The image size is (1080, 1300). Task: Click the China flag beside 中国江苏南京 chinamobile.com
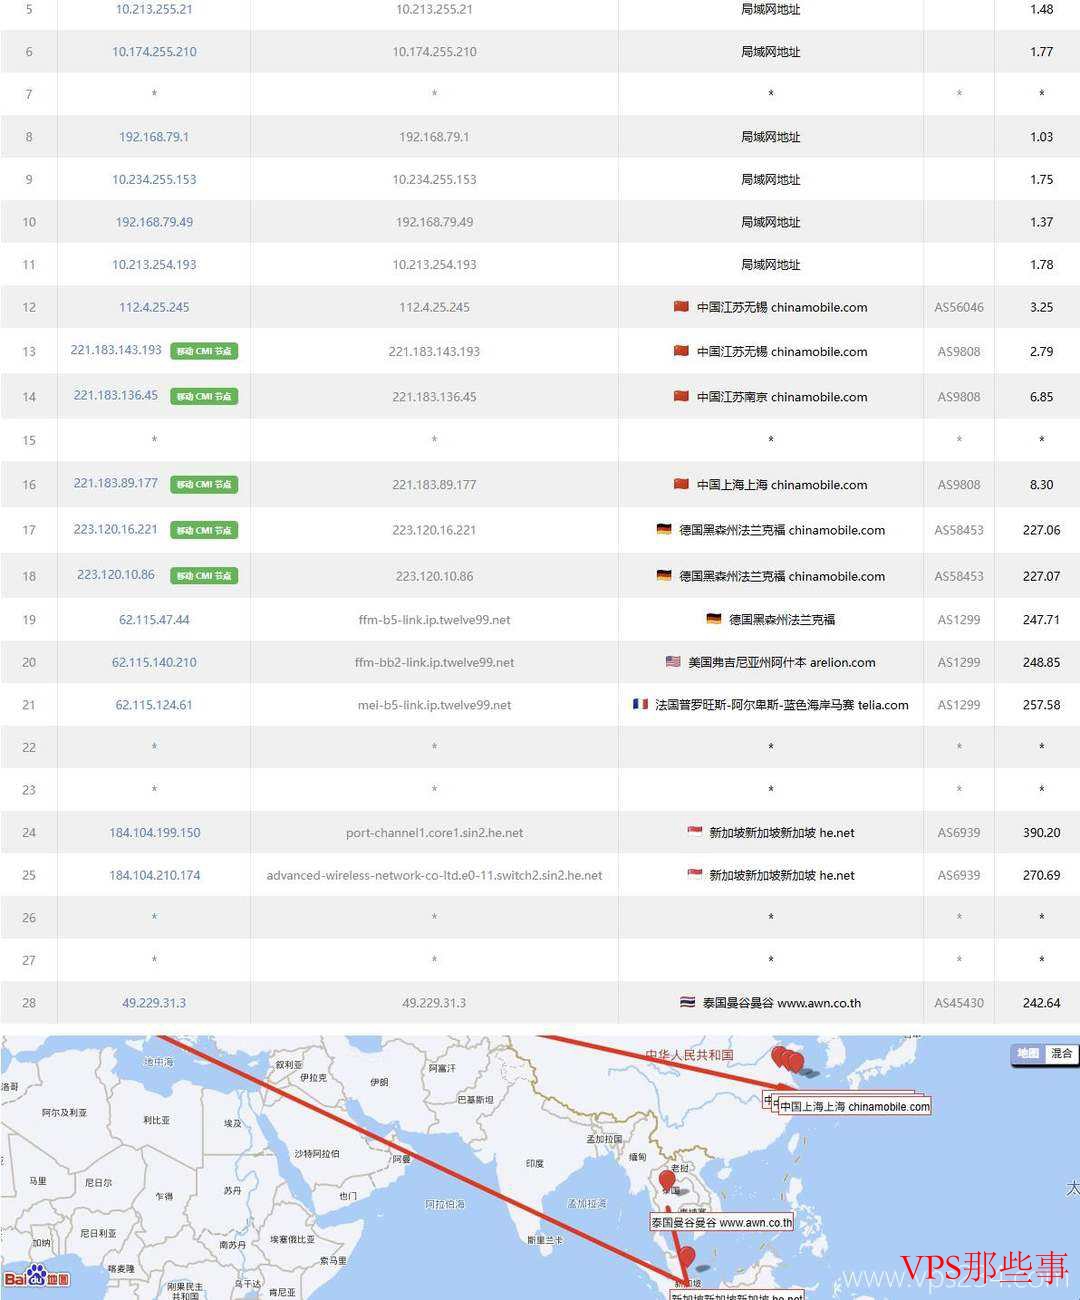(x=681, y=395)
